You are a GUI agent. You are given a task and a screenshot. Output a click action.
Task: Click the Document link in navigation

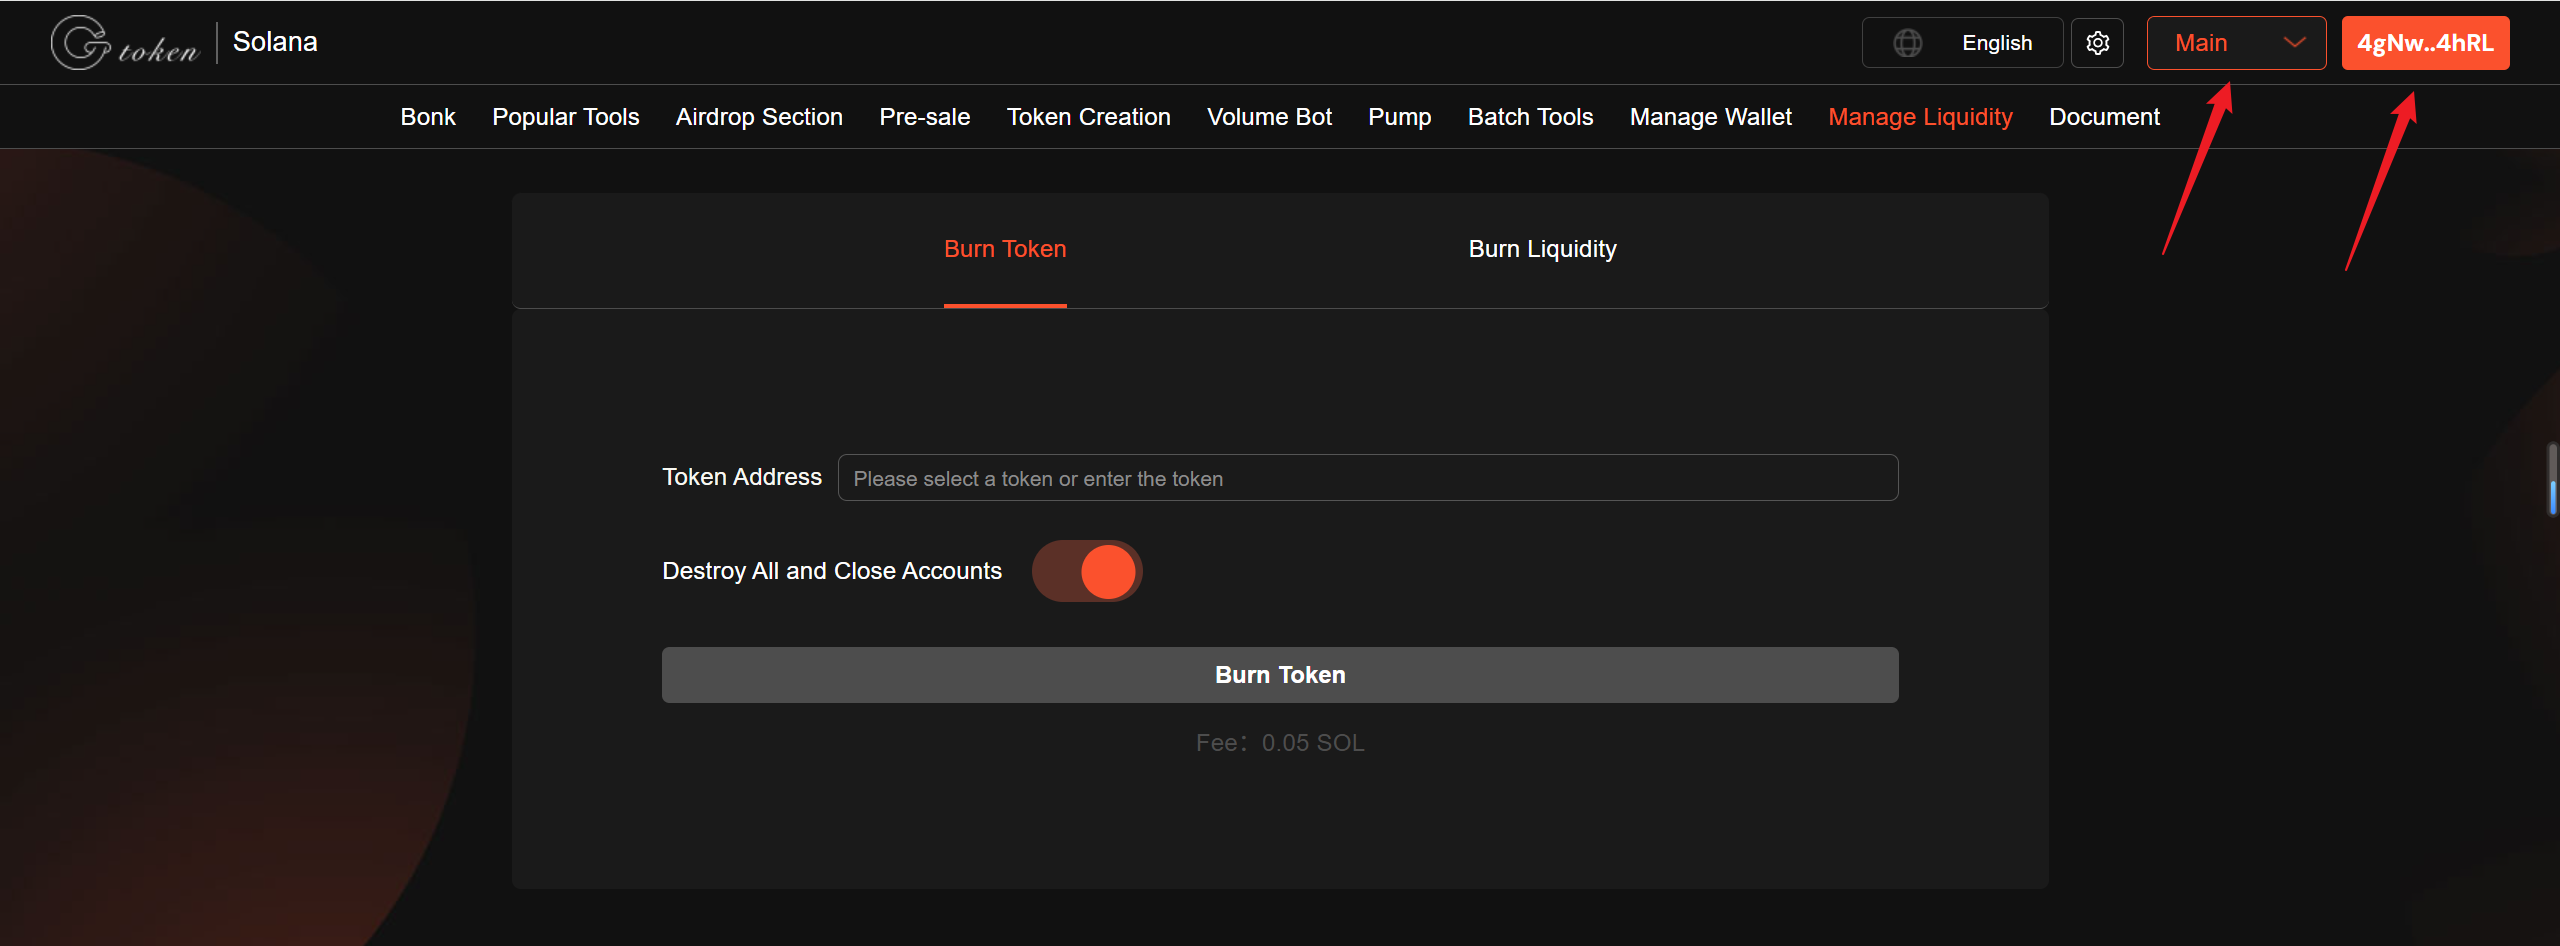(2104, 117)
